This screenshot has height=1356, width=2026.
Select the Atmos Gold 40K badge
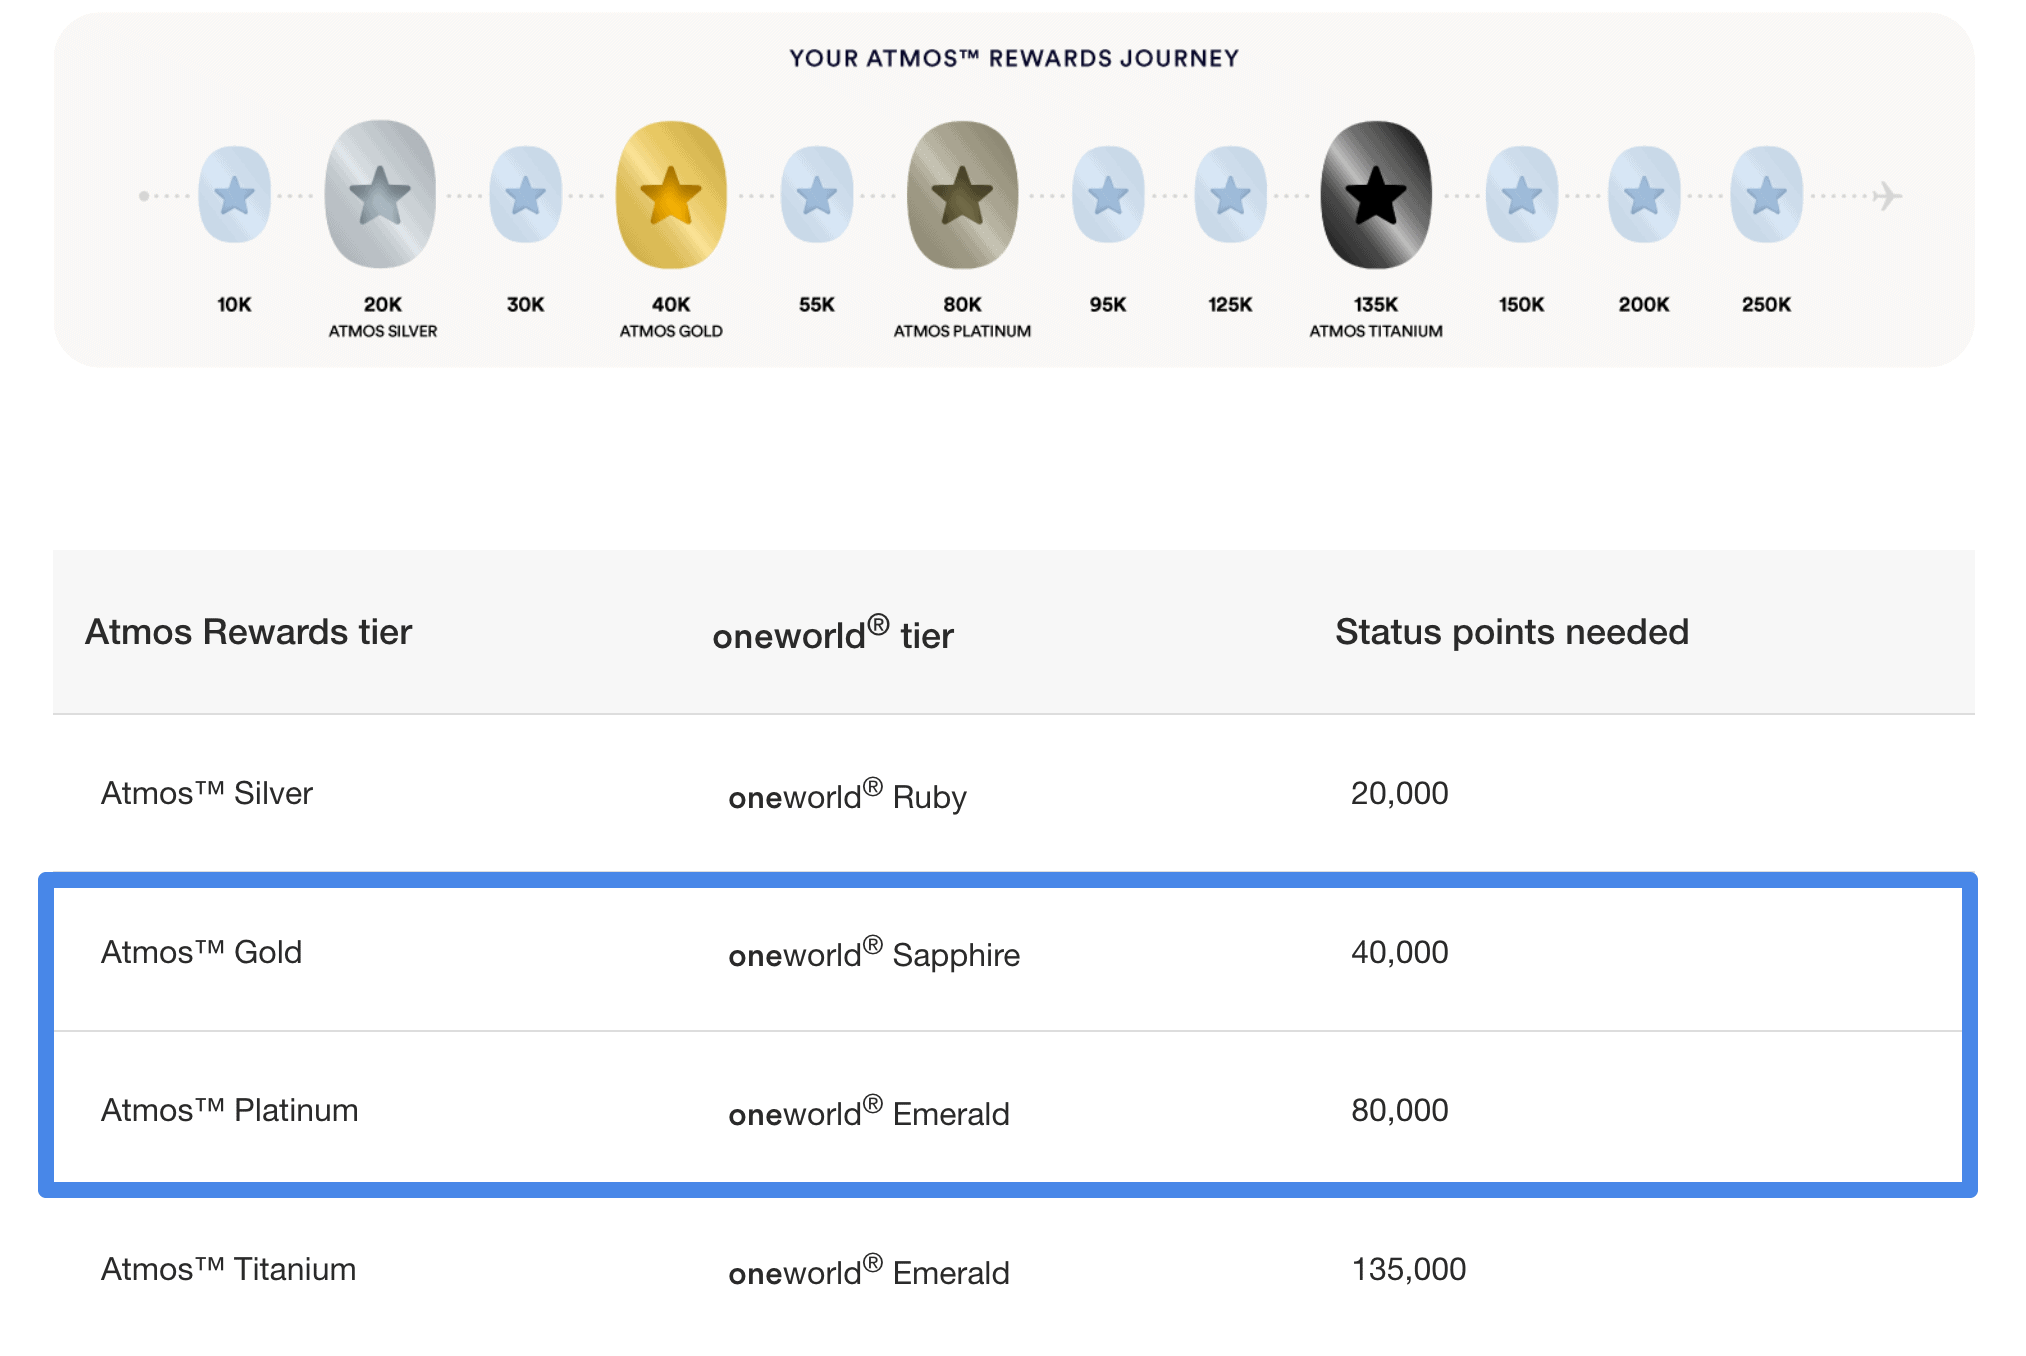[x=671, y=195]
